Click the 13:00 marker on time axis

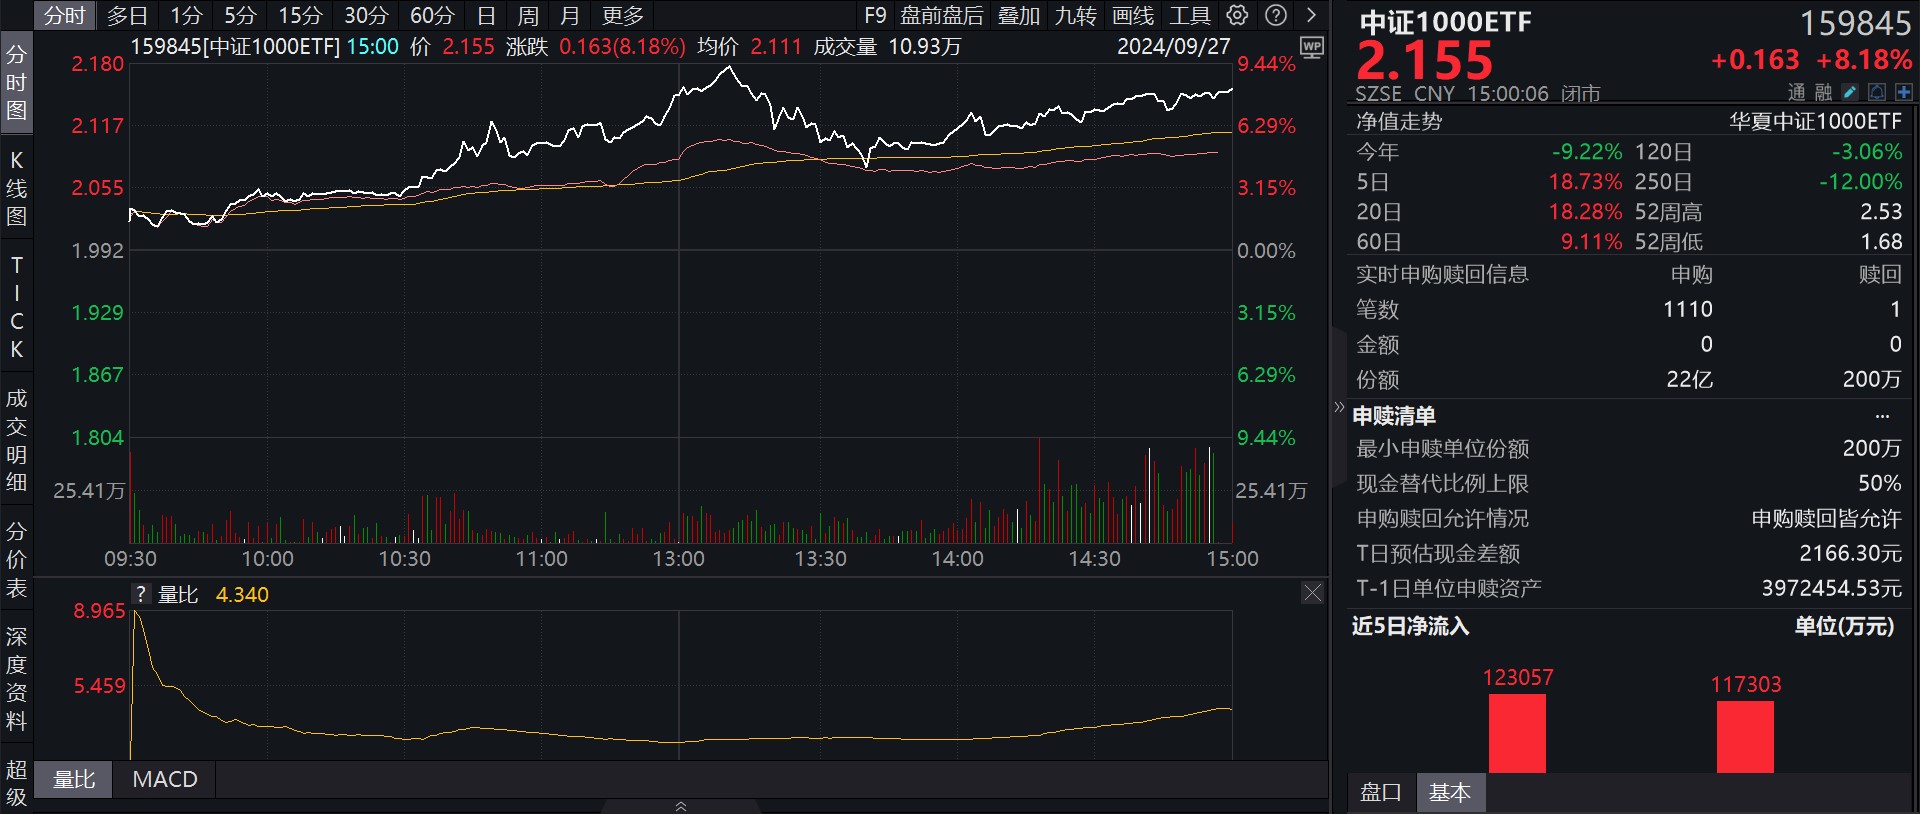click(679, 559)
